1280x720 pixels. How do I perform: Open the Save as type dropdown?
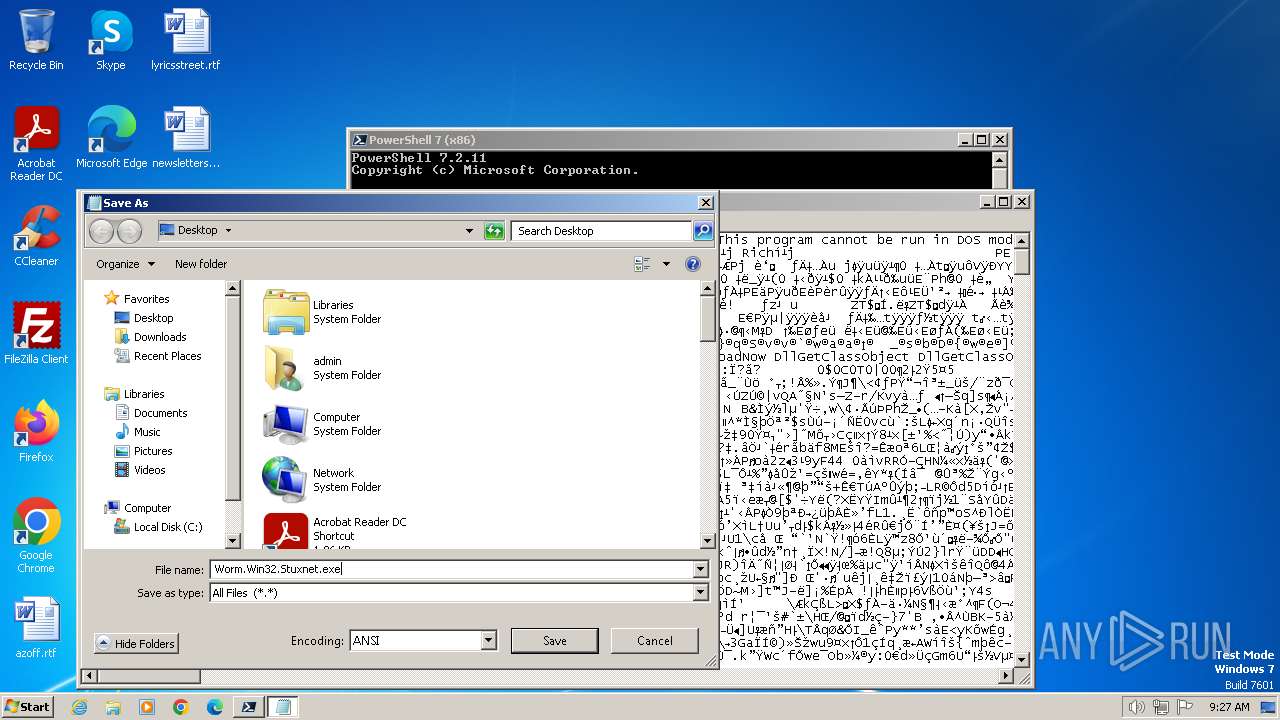(700, 593)
